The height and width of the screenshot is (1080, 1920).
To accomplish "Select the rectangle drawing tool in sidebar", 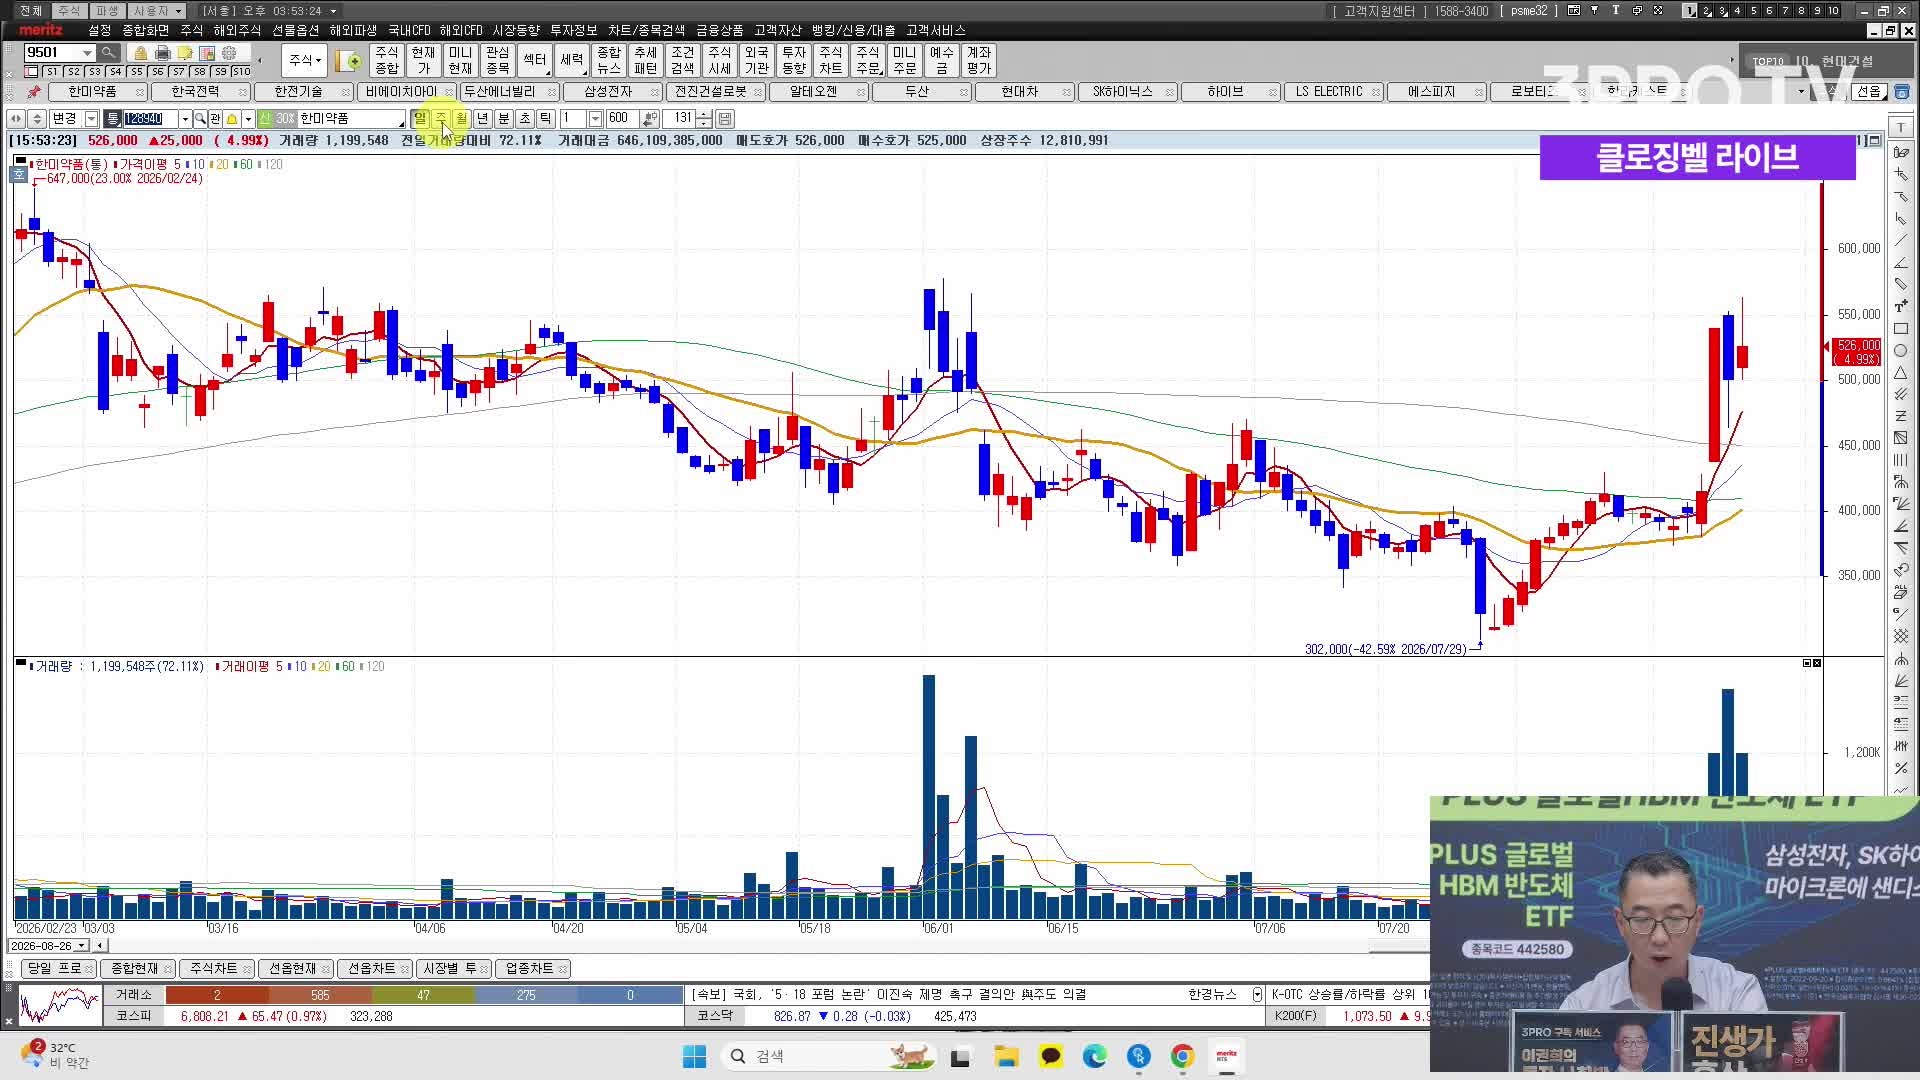I will 1901,329.
